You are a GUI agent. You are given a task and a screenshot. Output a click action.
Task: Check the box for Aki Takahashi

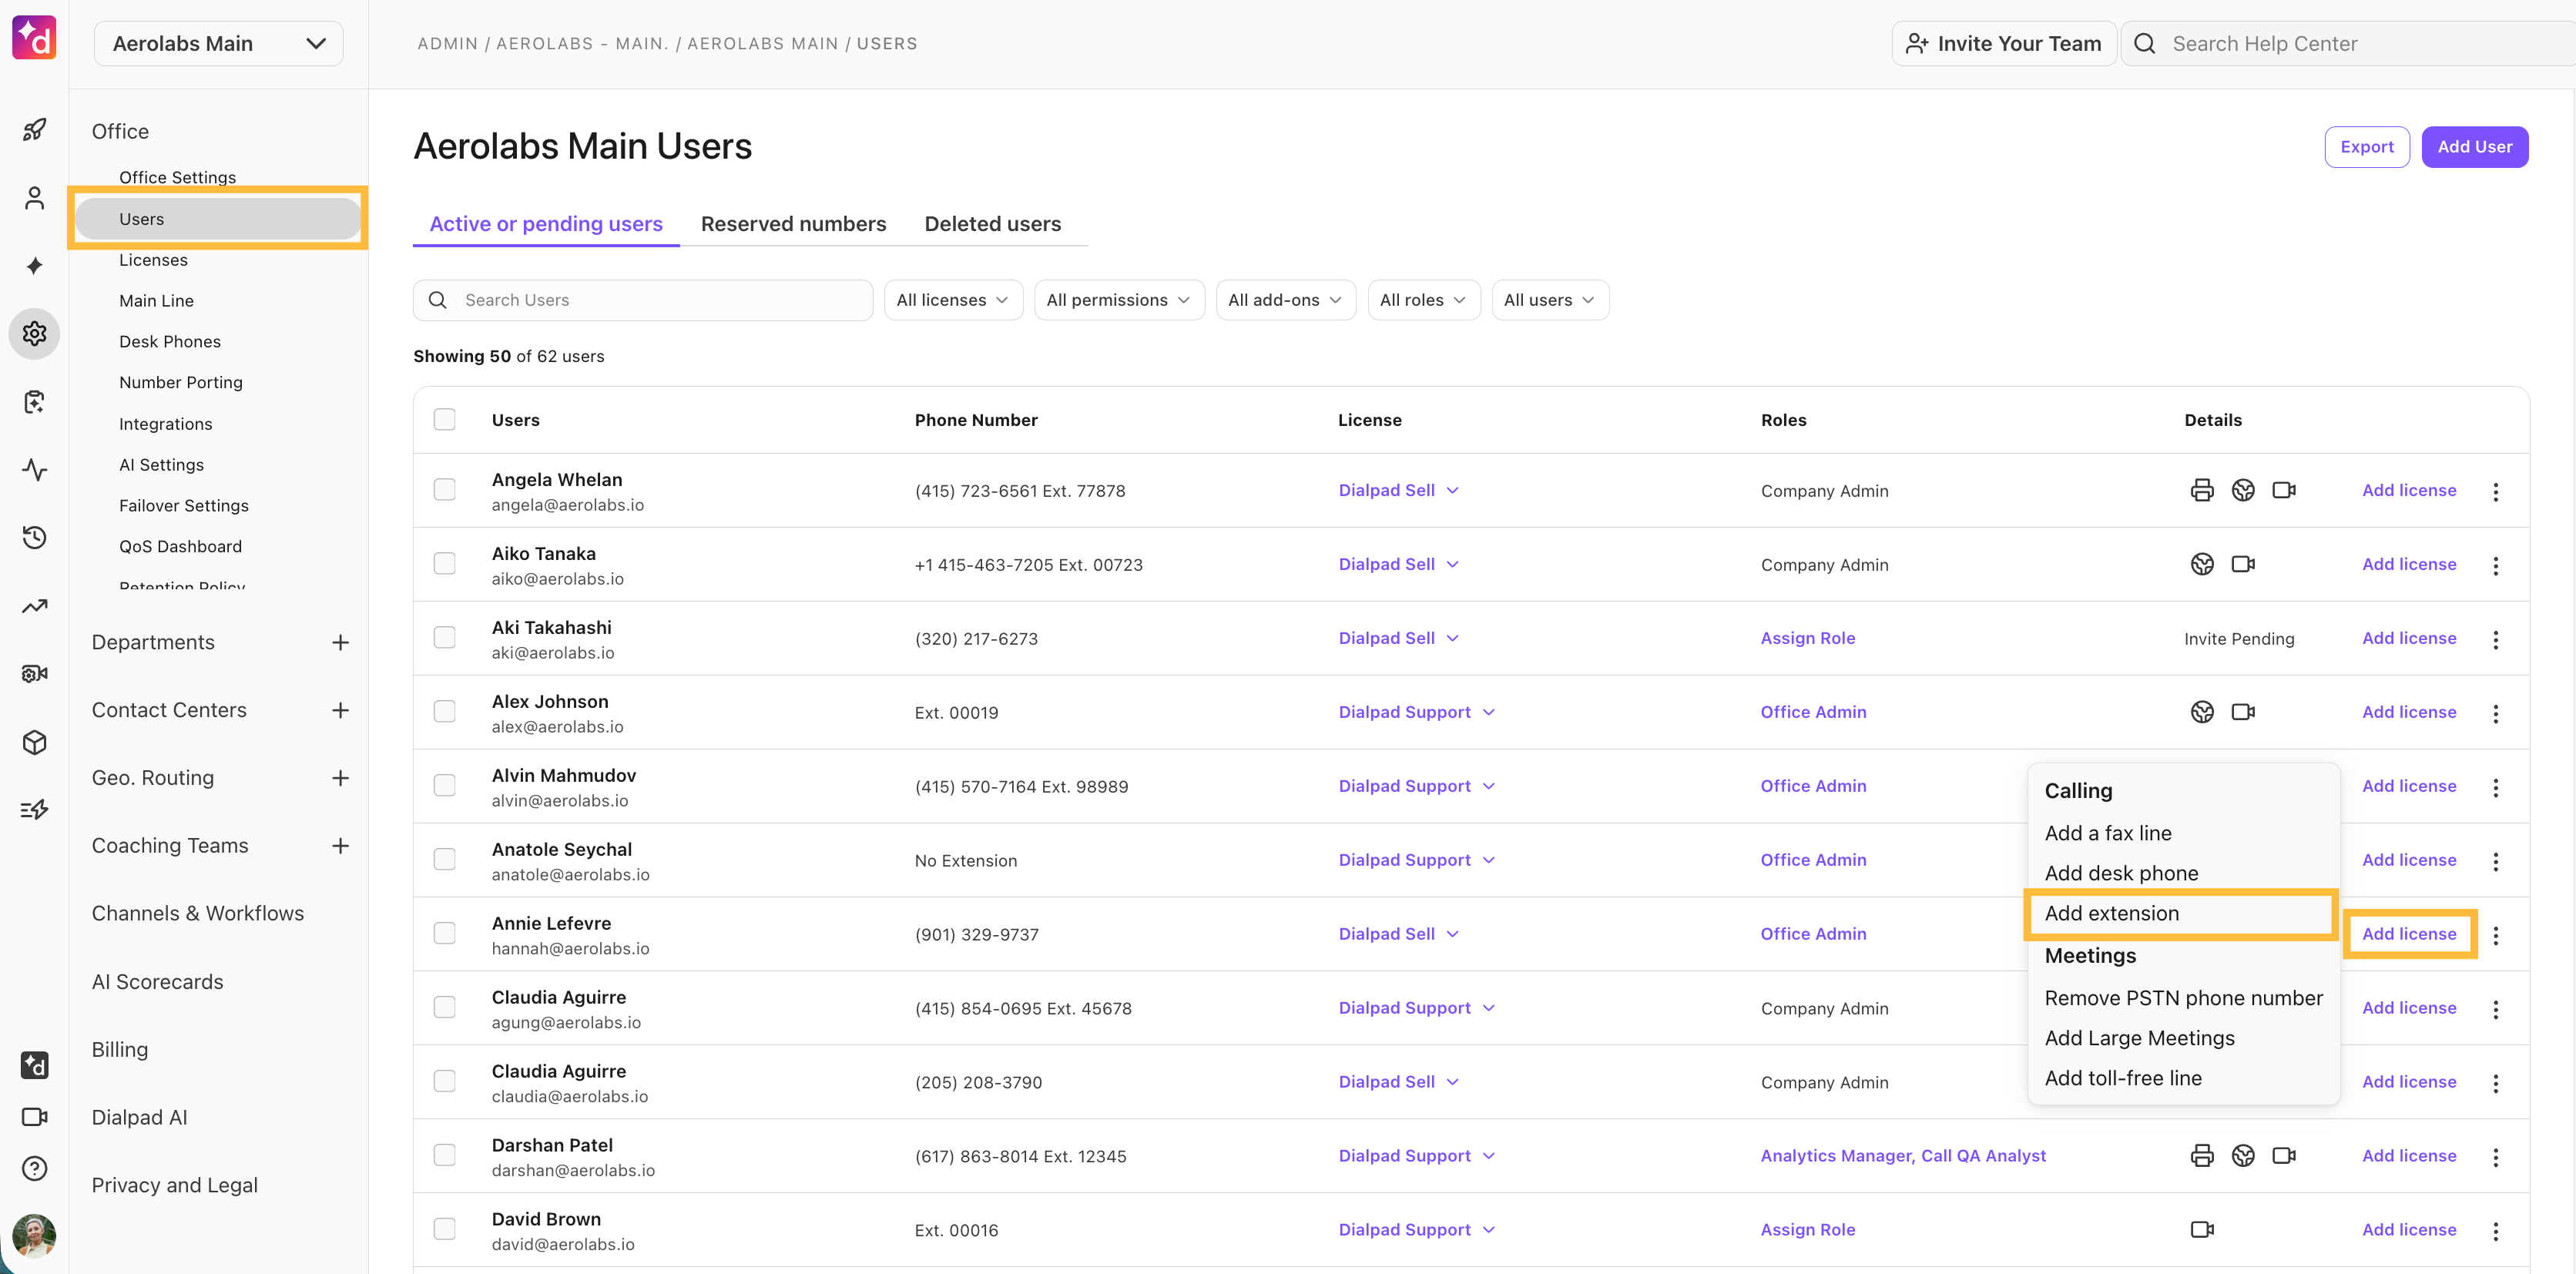445,638
